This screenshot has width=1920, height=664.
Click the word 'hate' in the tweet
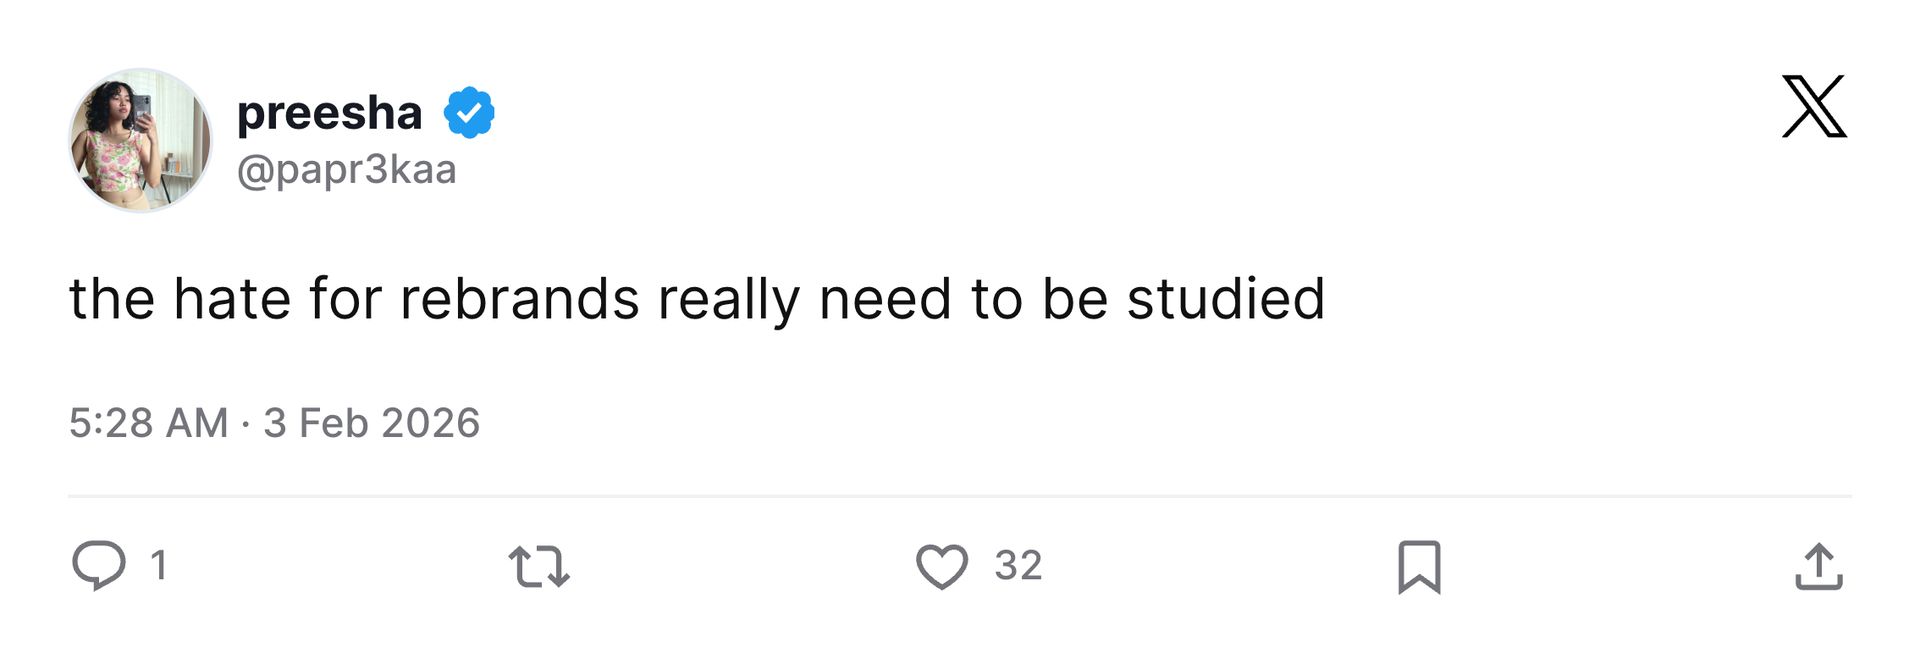232,299
